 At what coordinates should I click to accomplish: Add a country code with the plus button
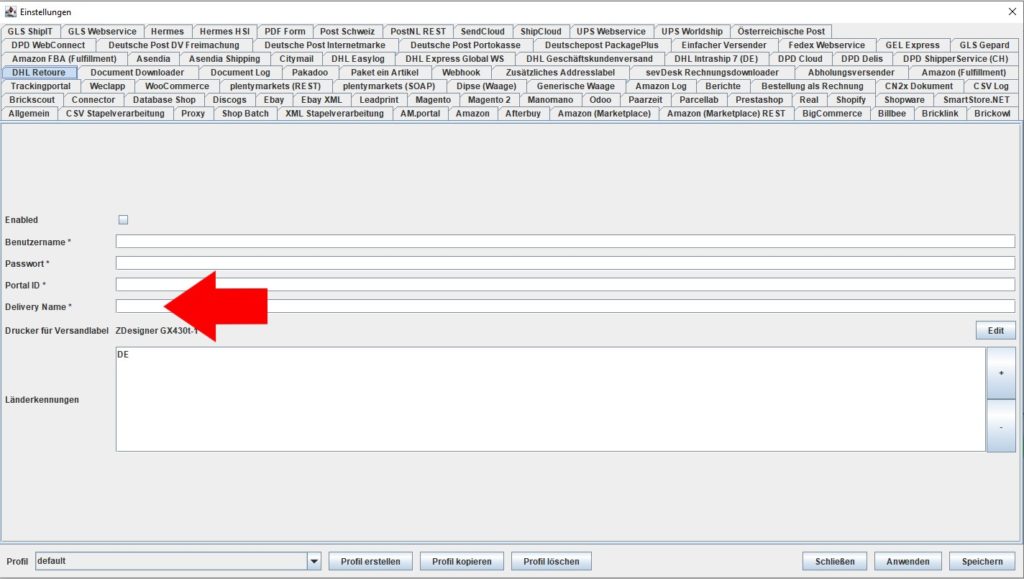(x=1000, y=373)
